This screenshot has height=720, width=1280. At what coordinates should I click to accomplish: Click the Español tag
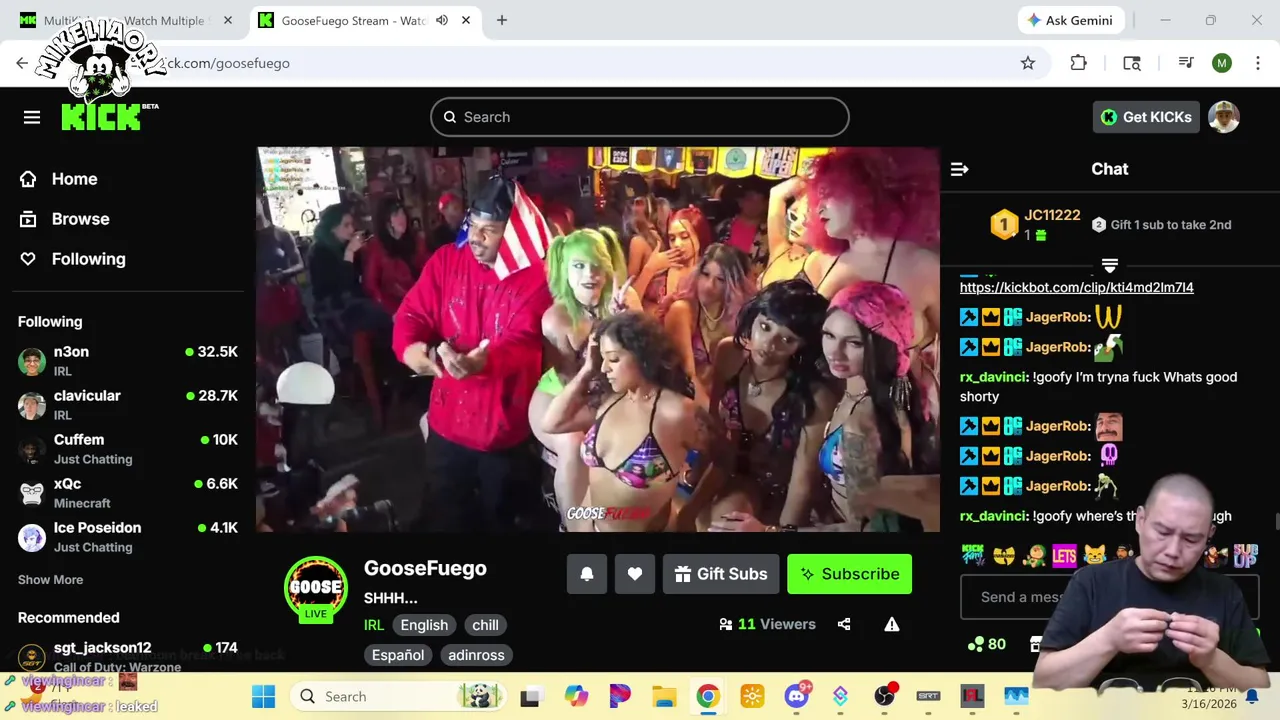click(398, 655)
